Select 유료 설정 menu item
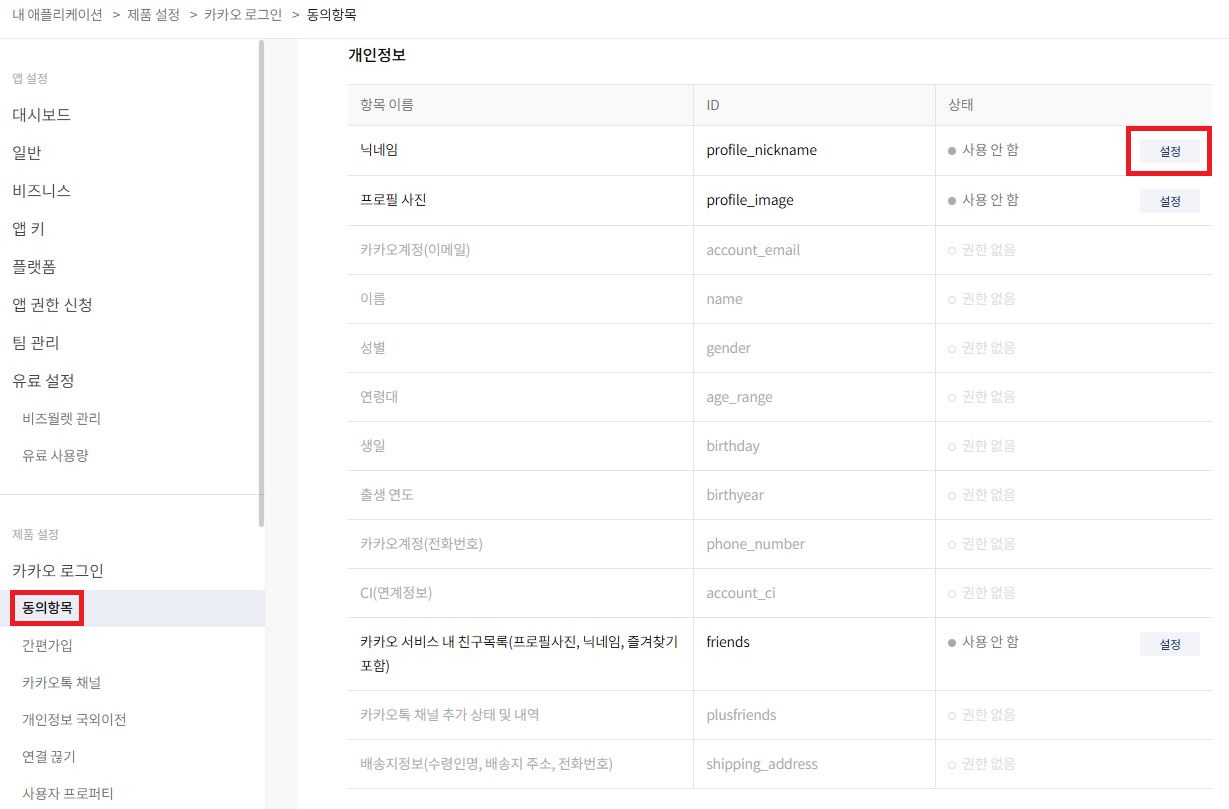Screen dimensions: 1229x809 43,381
